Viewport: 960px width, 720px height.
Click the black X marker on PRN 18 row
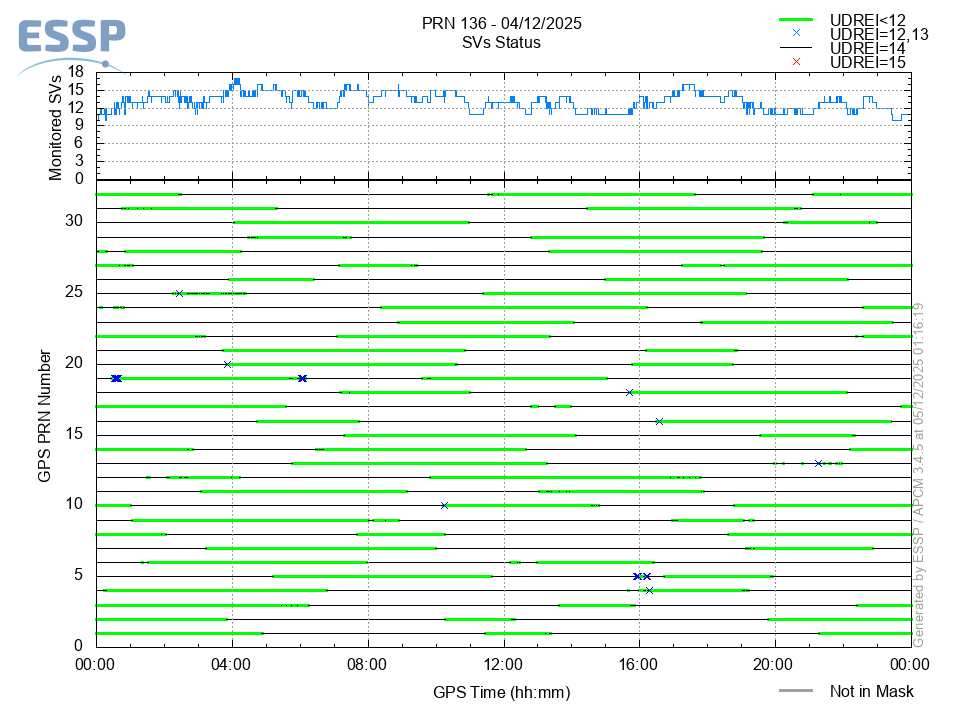coord(629,392)
